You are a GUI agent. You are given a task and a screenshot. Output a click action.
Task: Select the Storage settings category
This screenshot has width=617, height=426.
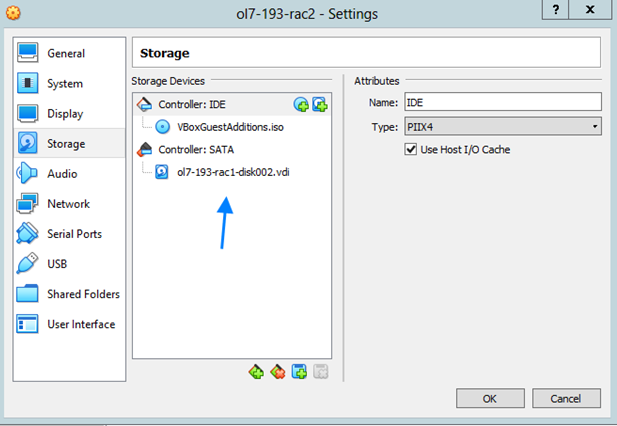pos(69,144)
